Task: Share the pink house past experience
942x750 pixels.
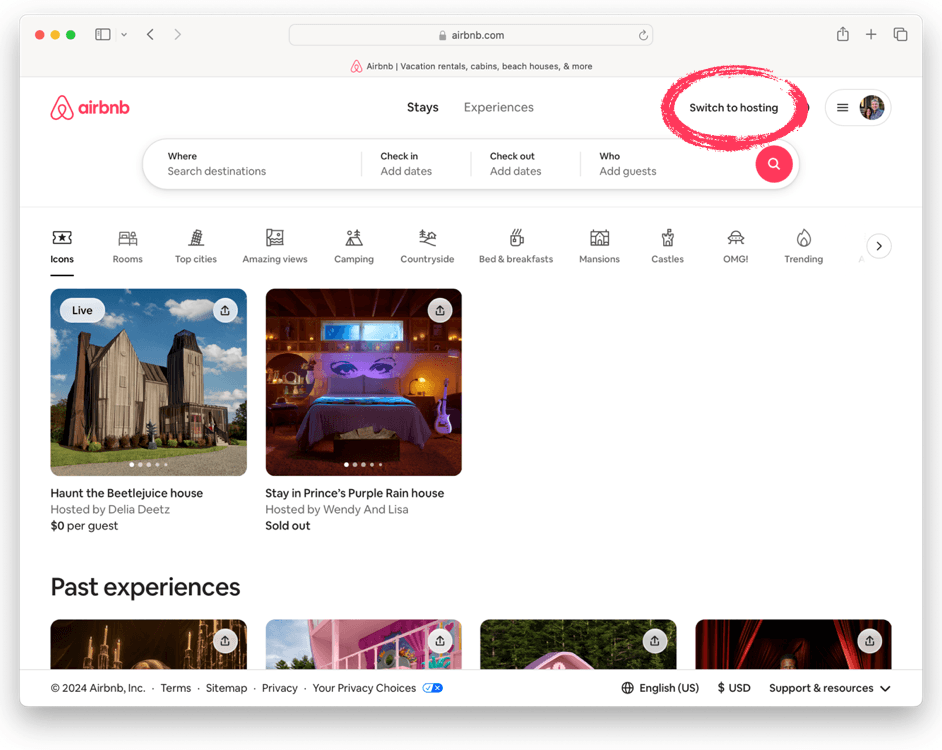Action: click(x=440, y=641)
